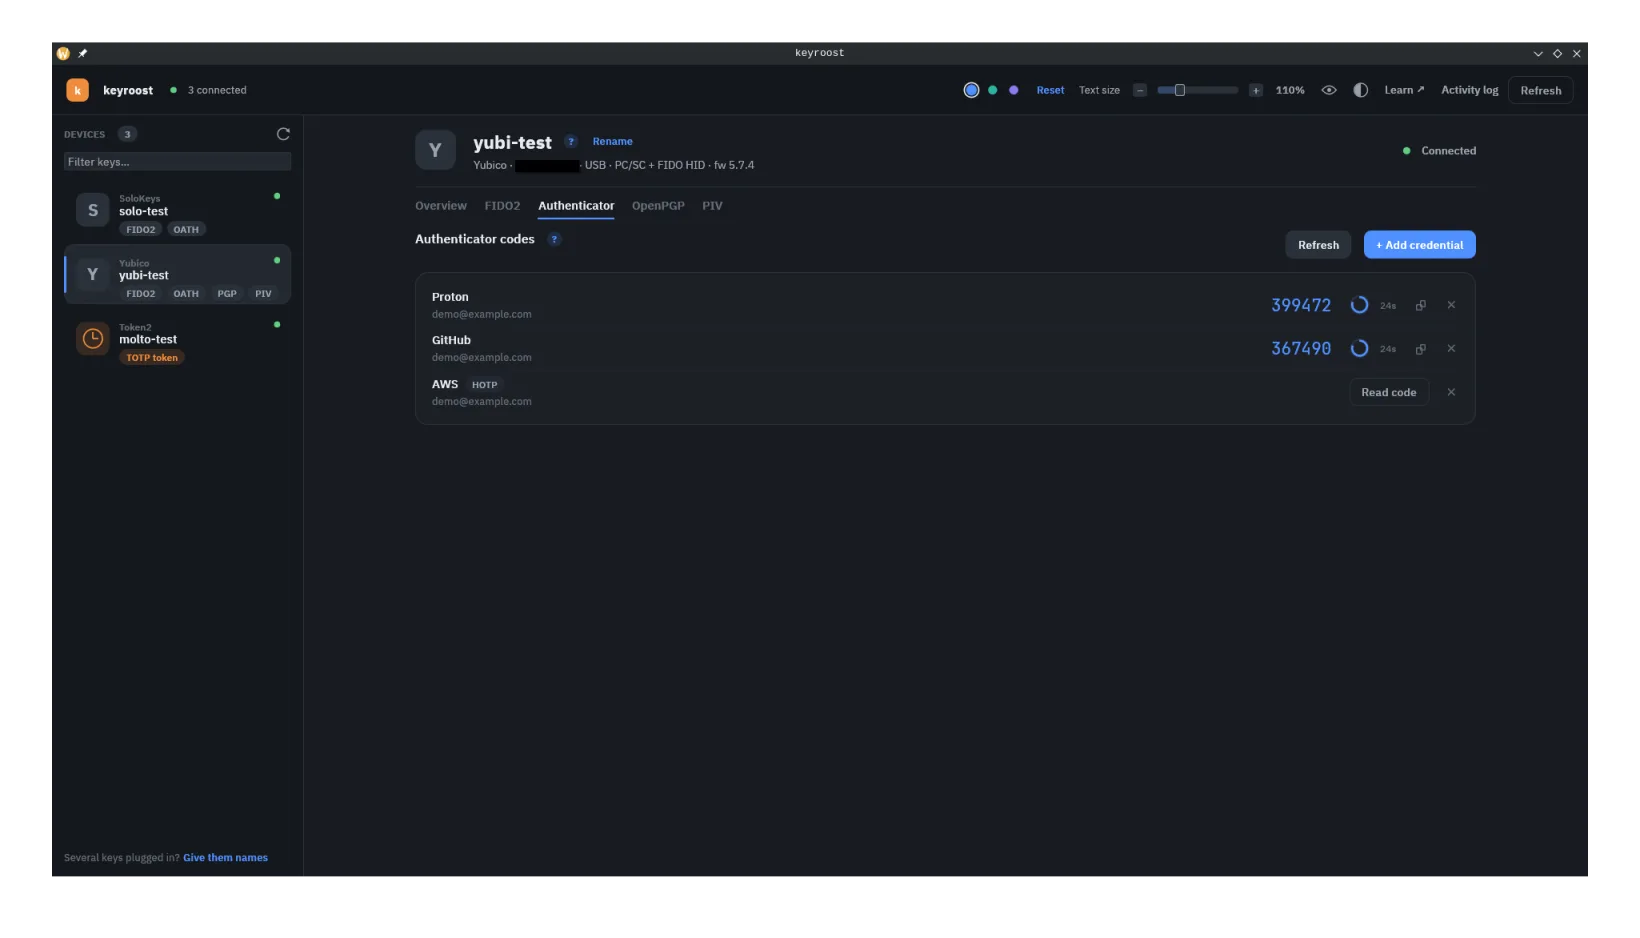Click the TOTP token tag under molto-test
Screen dimensions: 1640x938
tap(152, 358)
